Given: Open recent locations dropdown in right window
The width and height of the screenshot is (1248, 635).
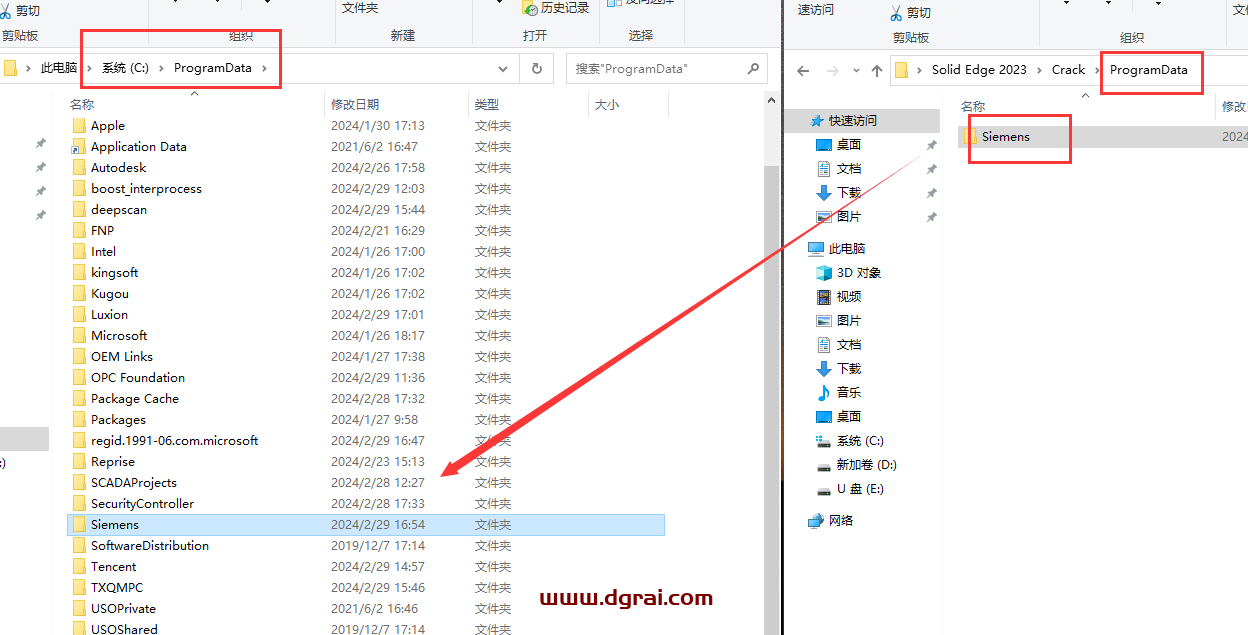Looking at the screenshot, I should (x=855, y=70).
